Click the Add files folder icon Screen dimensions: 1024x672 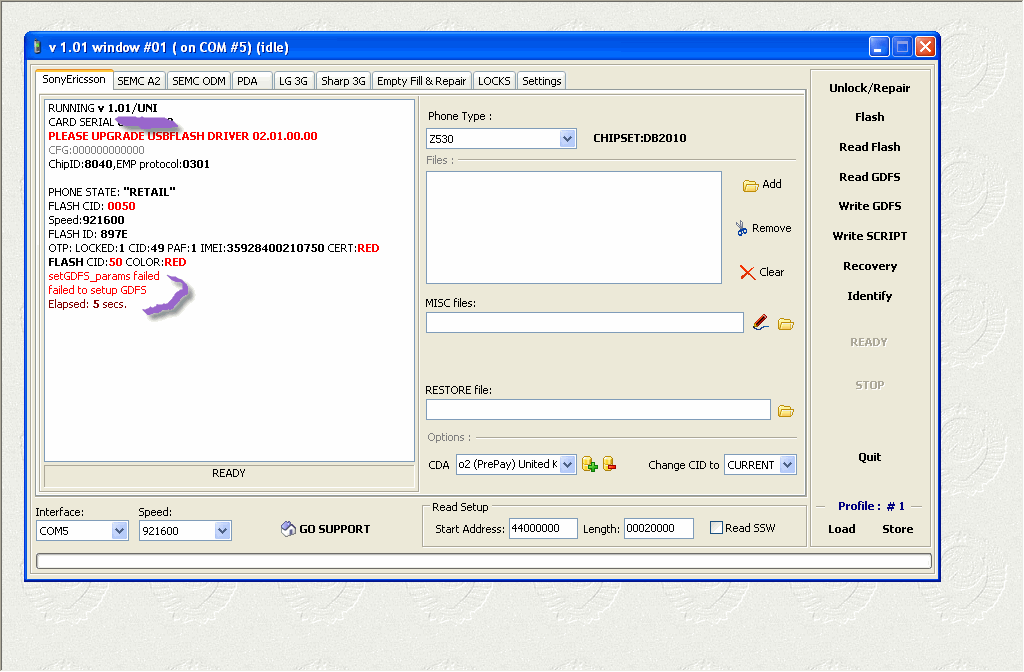tap(750, 185)
